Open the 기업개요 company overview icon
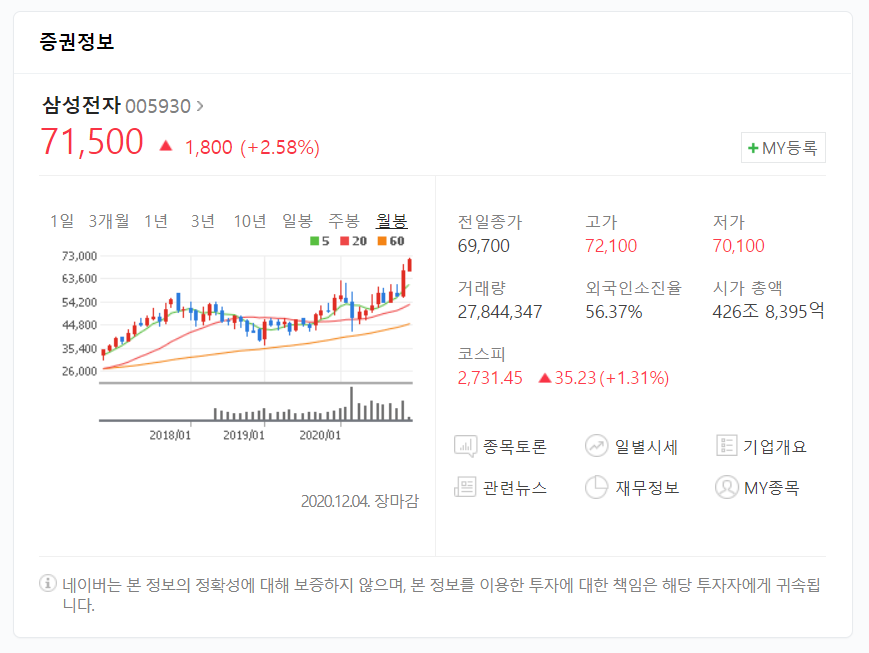This screenshot has width=869, height=653. point(726,446)
